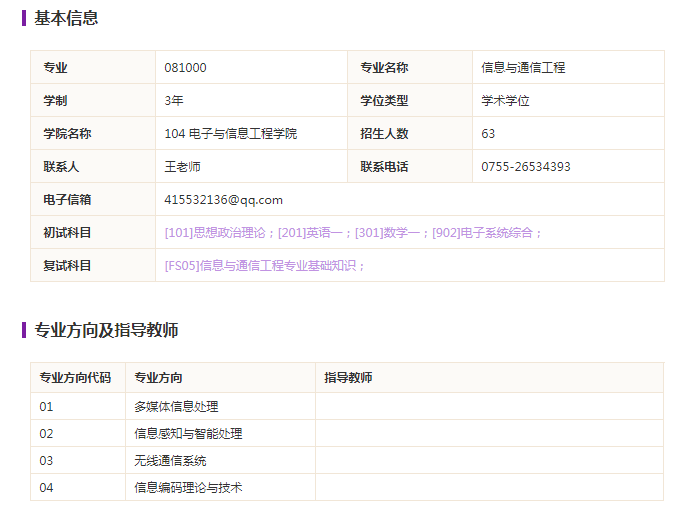This screenshot has width=675, height=521.
Task: Click the 电子信箱 label cell
Action: (x=93, y=199)
